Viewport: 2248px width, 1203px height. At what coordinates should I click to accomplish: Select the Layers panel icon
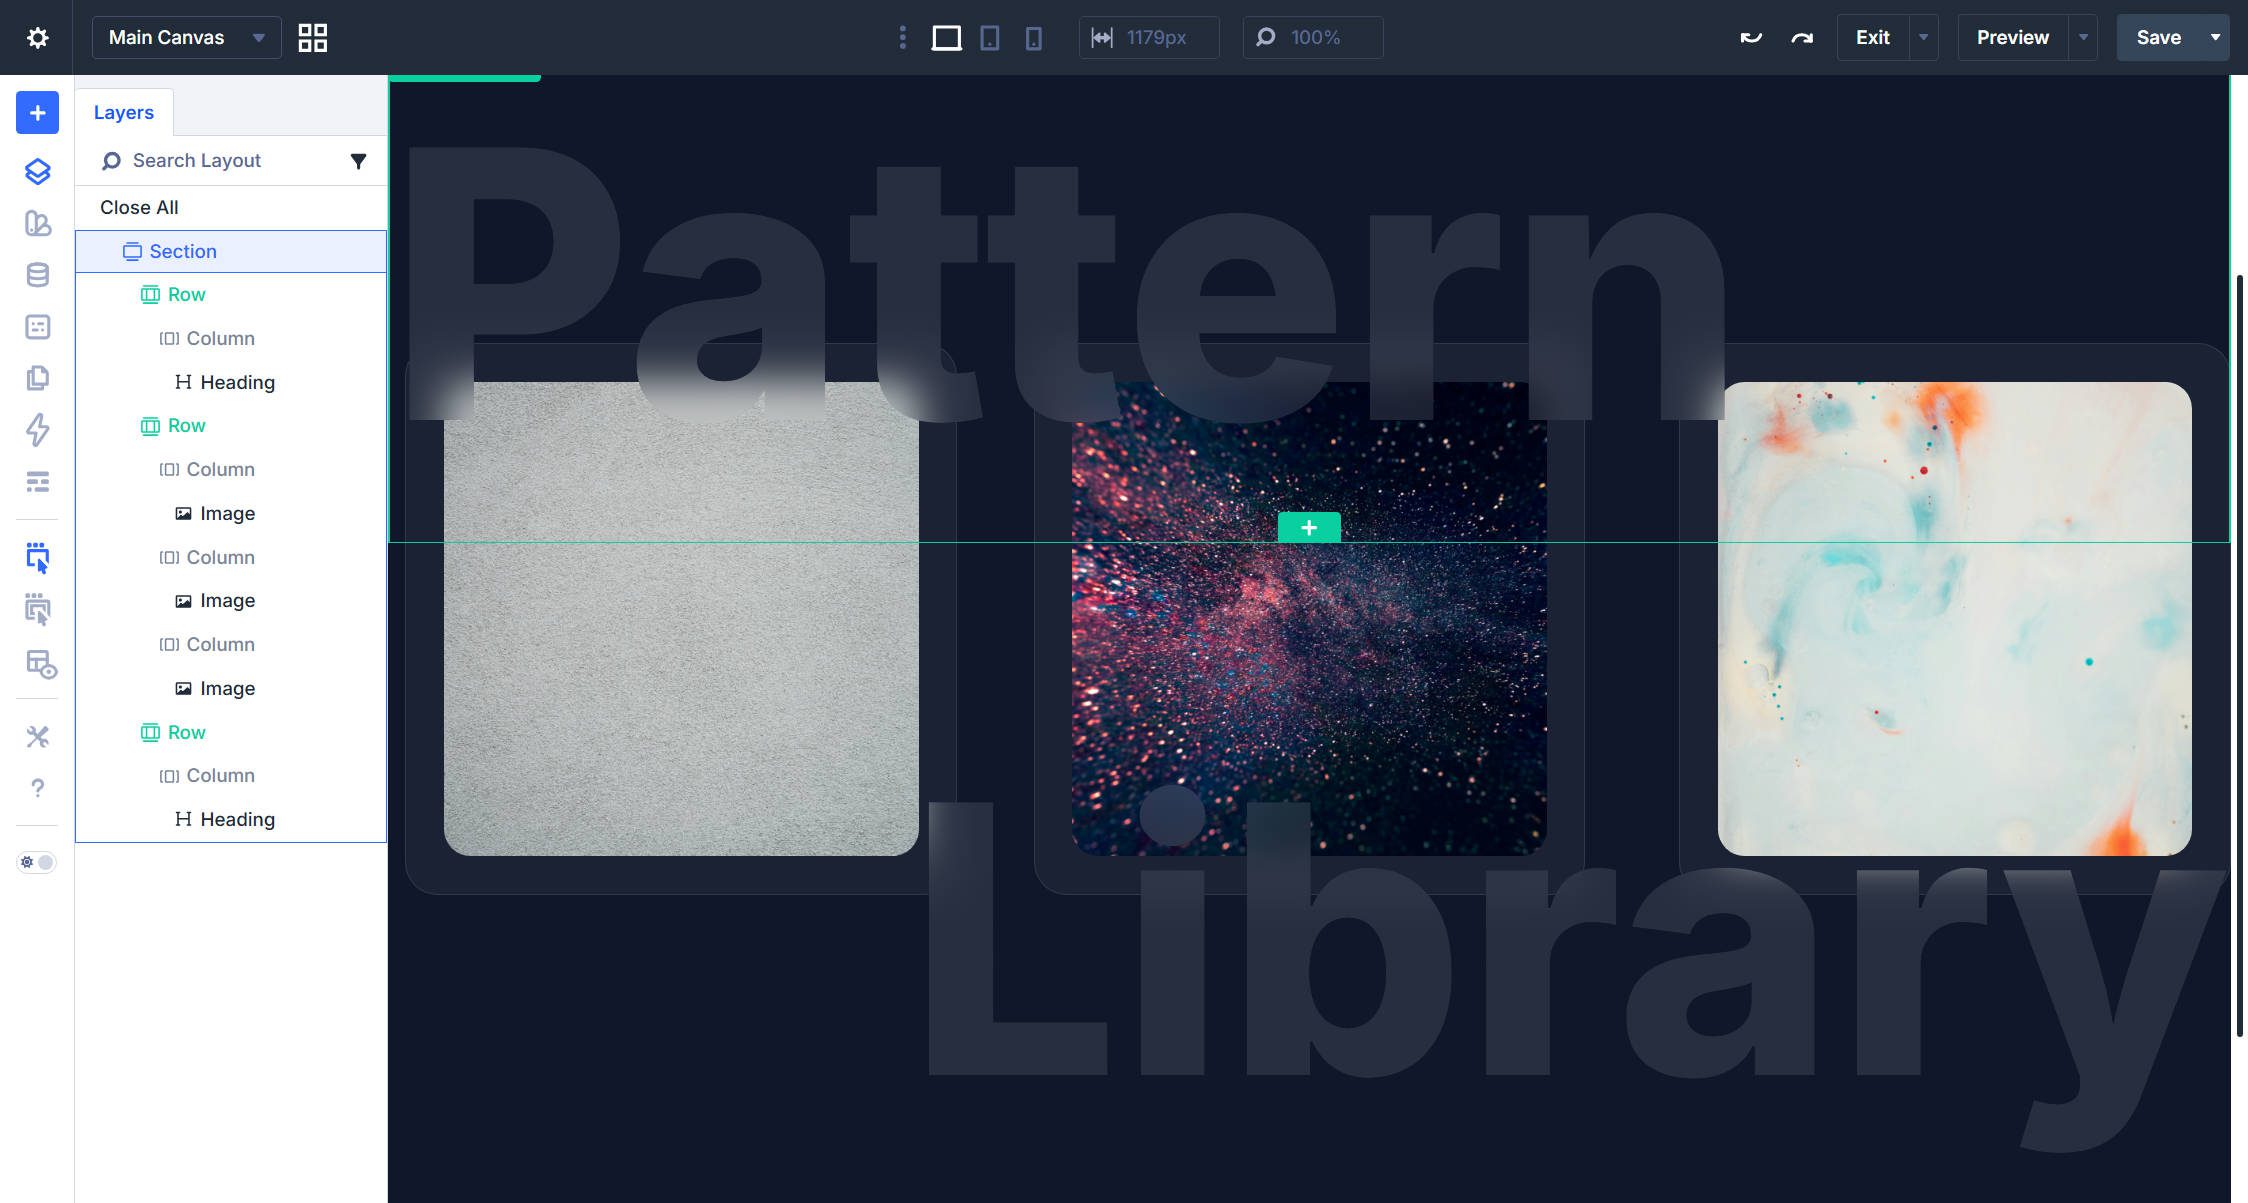[37, 171]
